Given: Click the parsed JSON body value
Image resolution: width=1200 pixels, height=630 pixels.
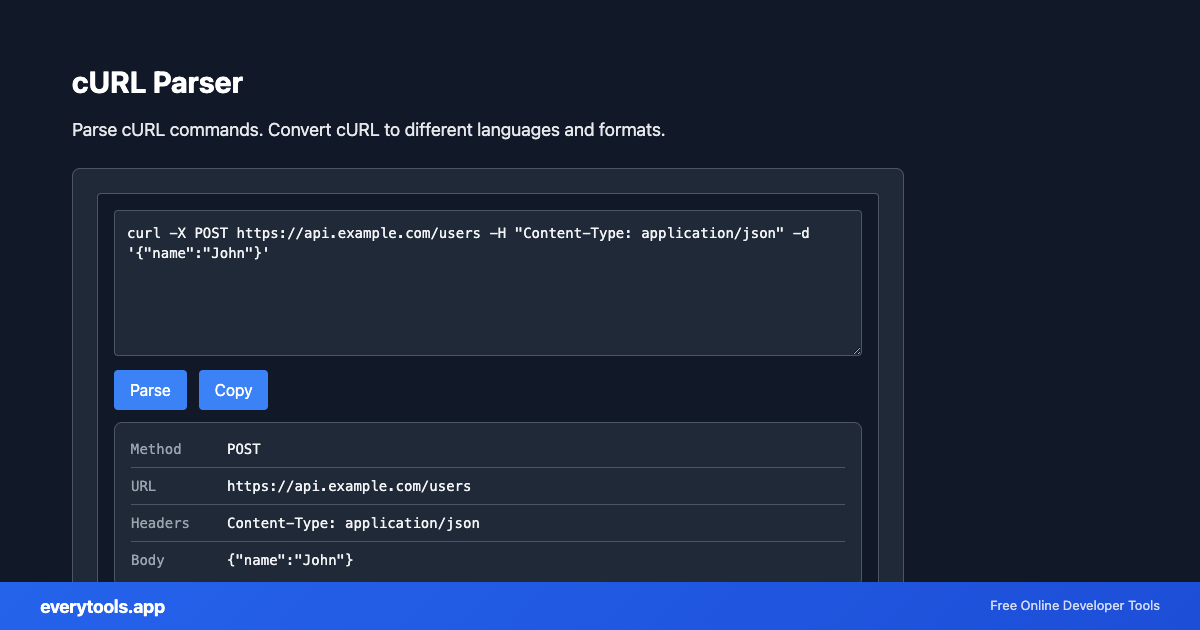Looking at the screenshot, I should pos(290,560).
